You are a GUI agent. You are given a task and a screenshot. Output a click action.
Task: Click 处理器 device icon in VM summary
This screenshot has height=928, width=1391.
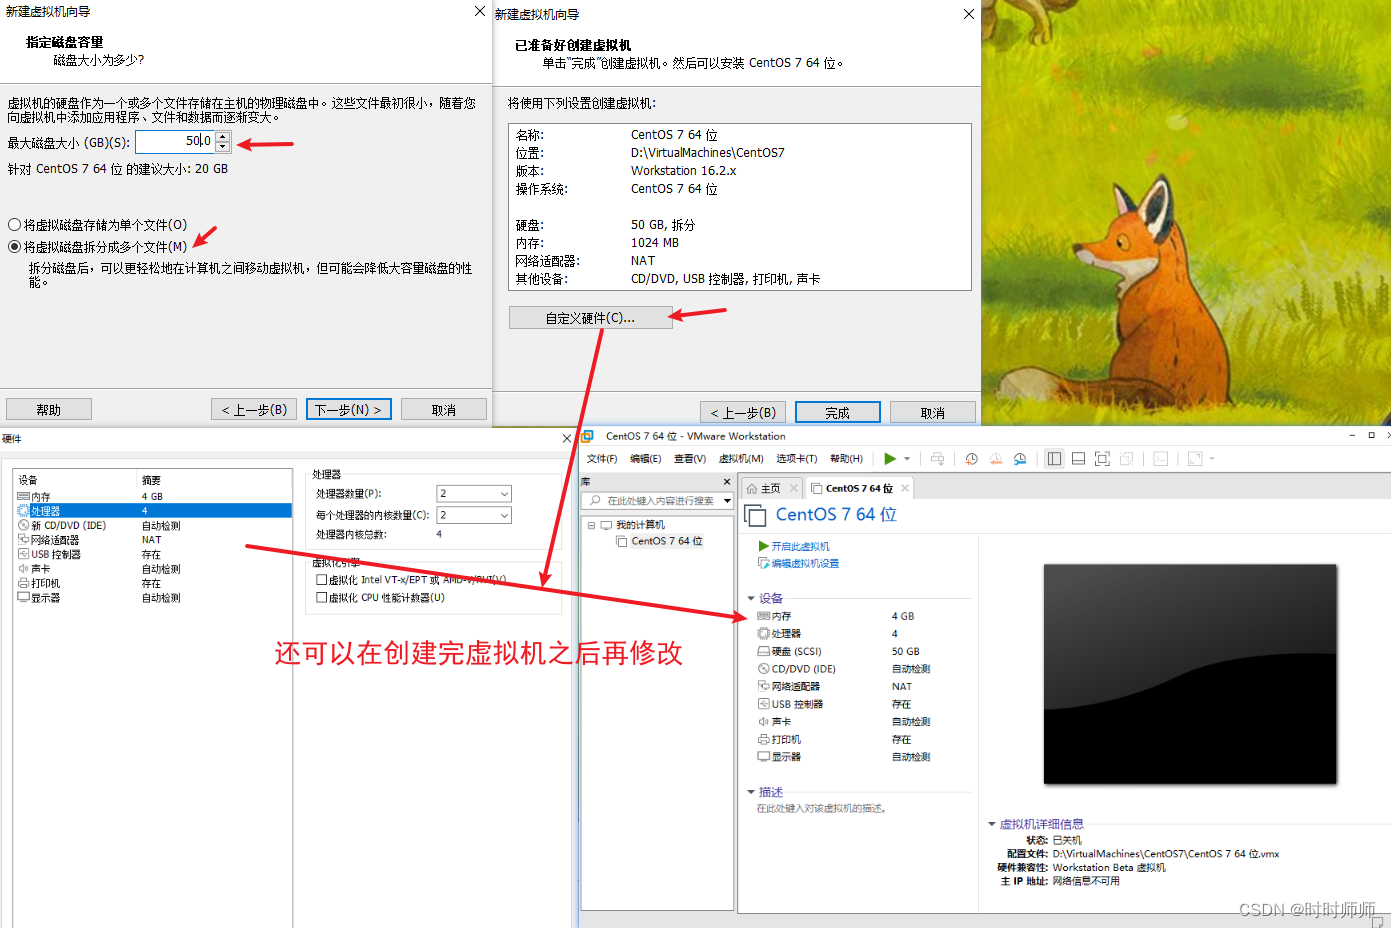coord(764,634)
